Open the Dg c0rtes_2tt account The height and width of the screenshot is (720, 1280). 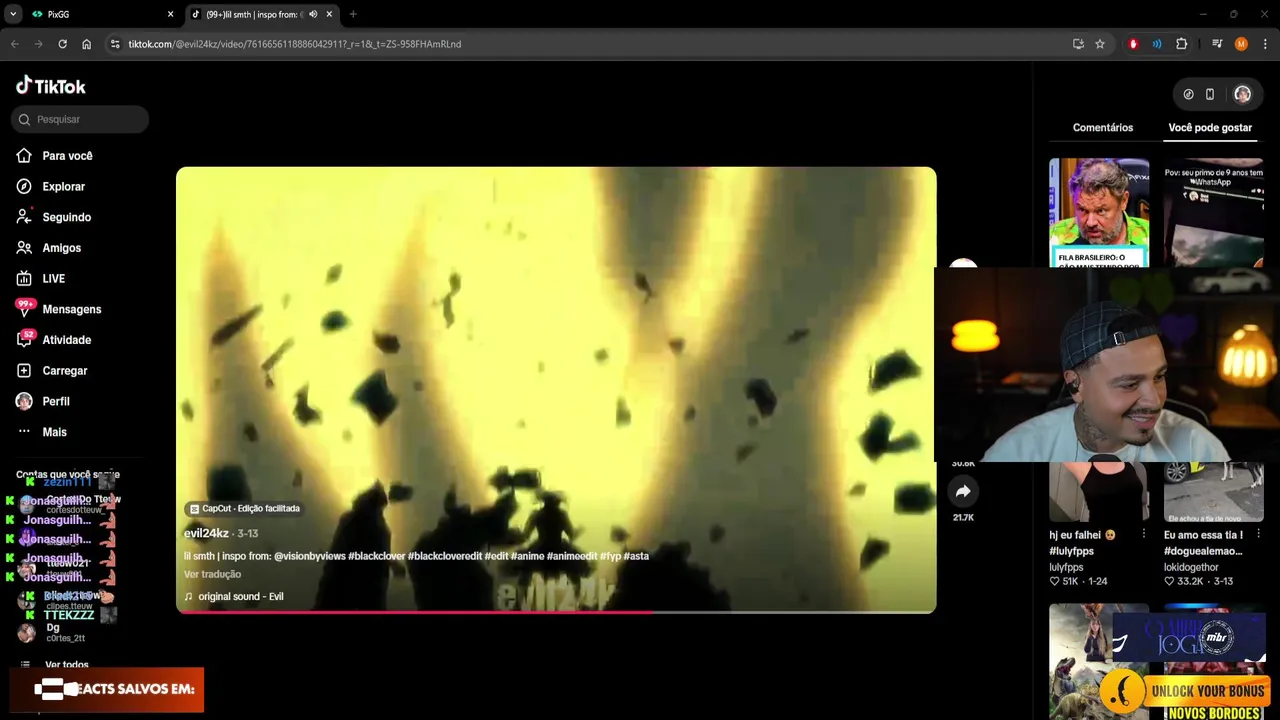[x=52, y=633]
